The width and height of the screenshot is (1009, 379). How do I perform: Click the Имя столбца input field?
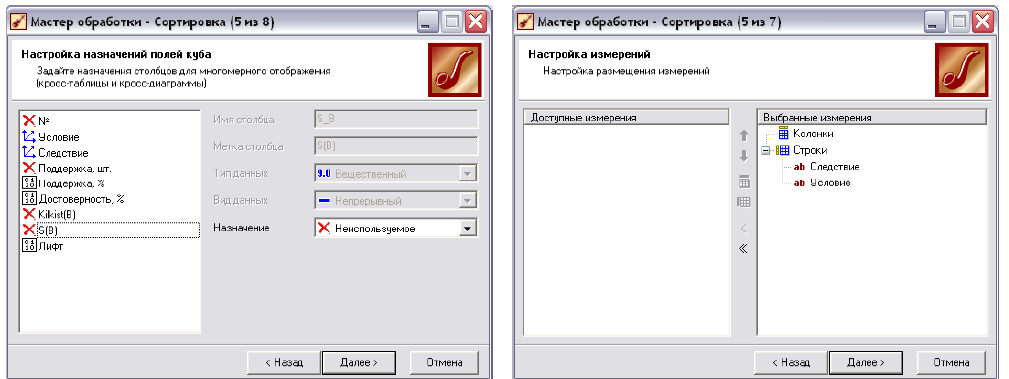[x=396, y=120]
